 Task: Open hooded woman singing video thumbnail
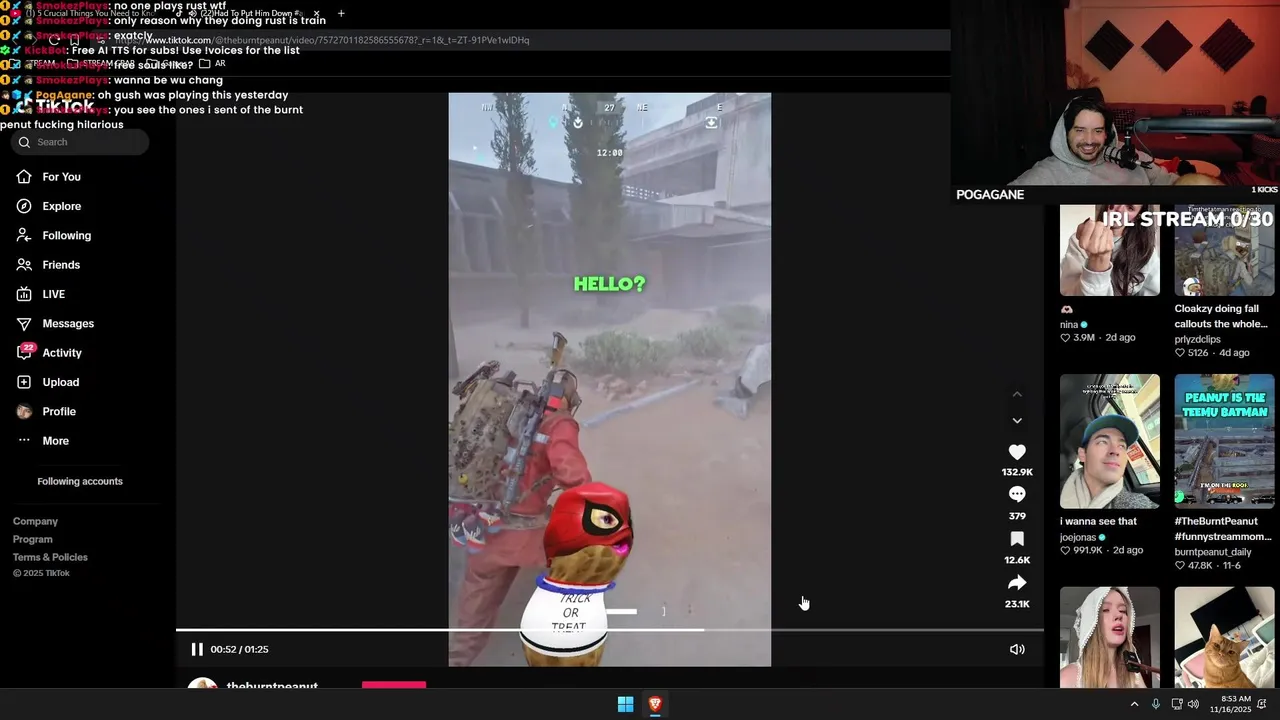tap(1110, 637)
